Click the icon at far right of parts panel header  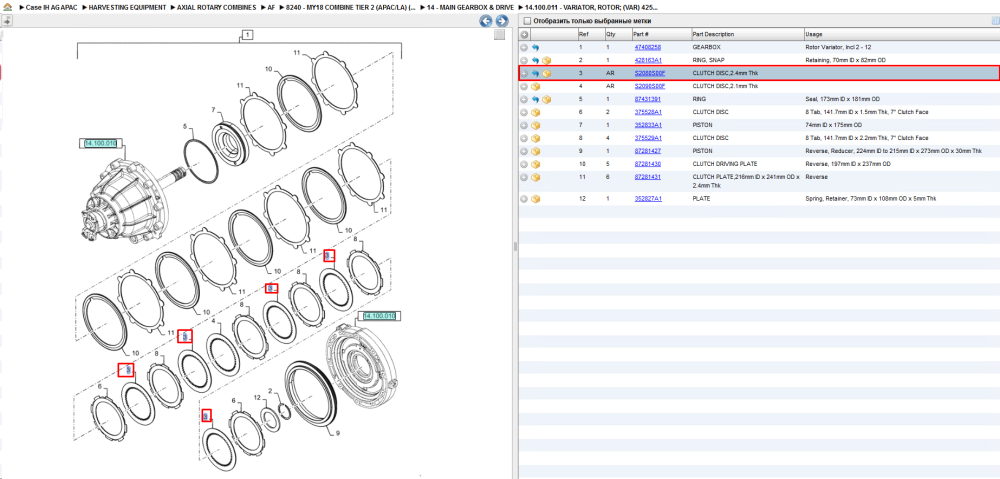[995, 21]
